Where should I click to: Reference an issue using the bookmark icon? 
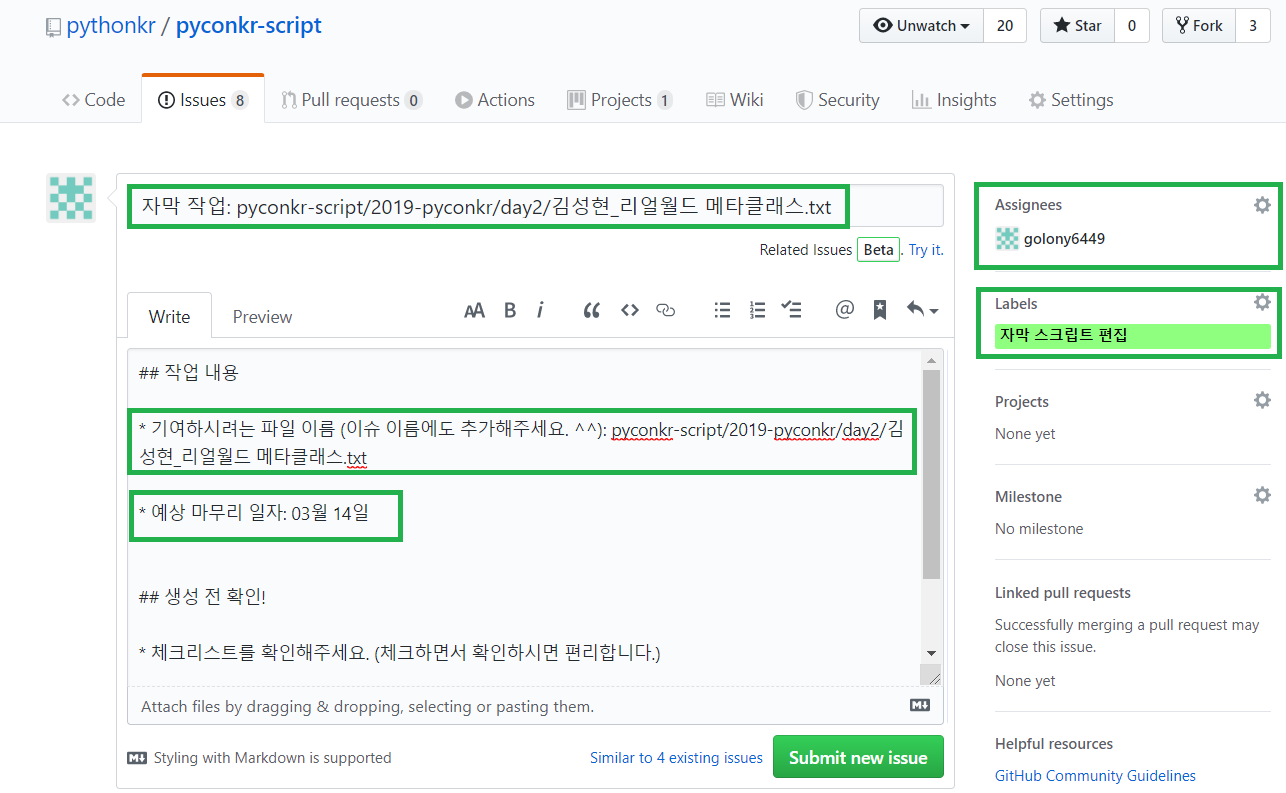879,310
